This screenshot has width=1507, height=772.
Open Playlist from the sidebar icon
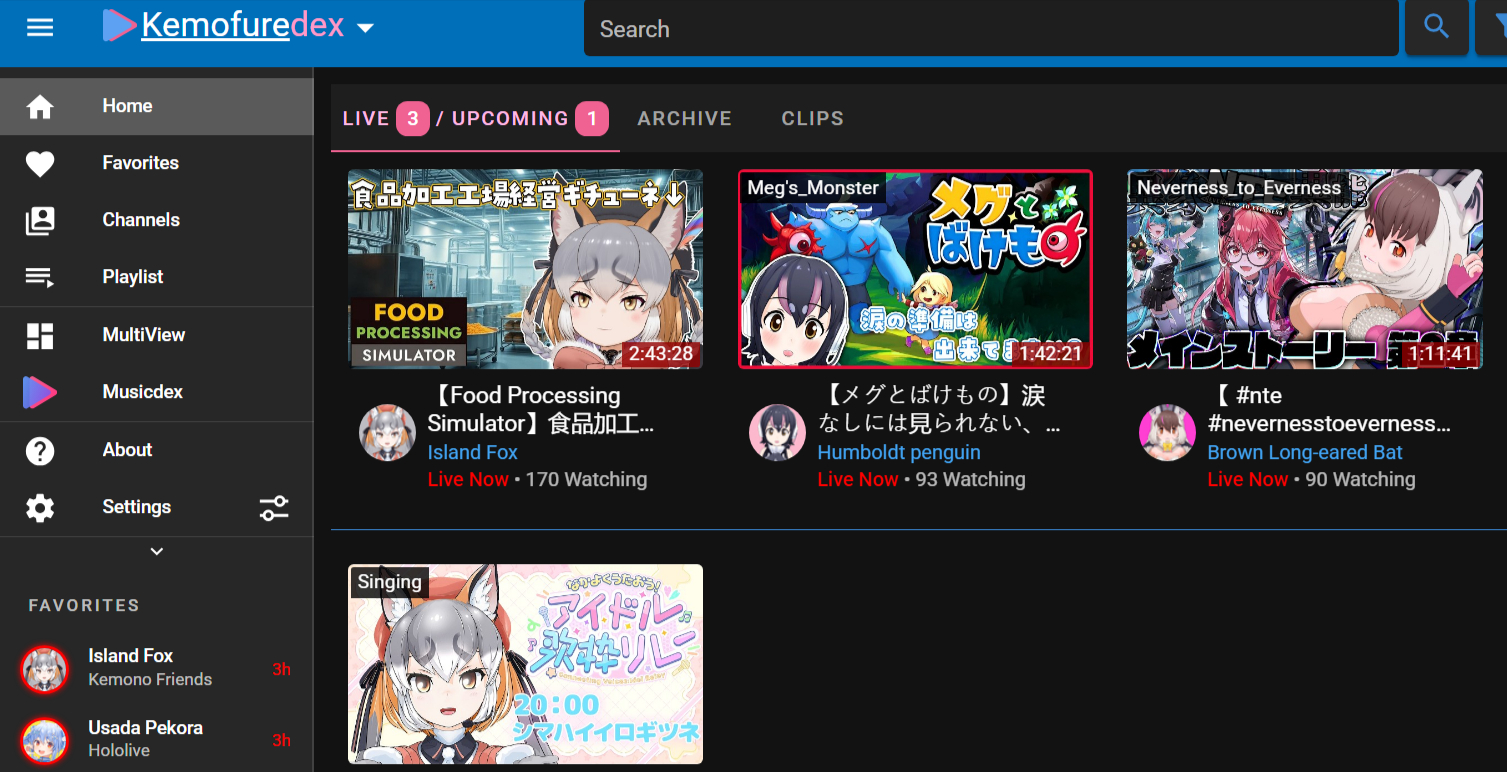[40, 277]
